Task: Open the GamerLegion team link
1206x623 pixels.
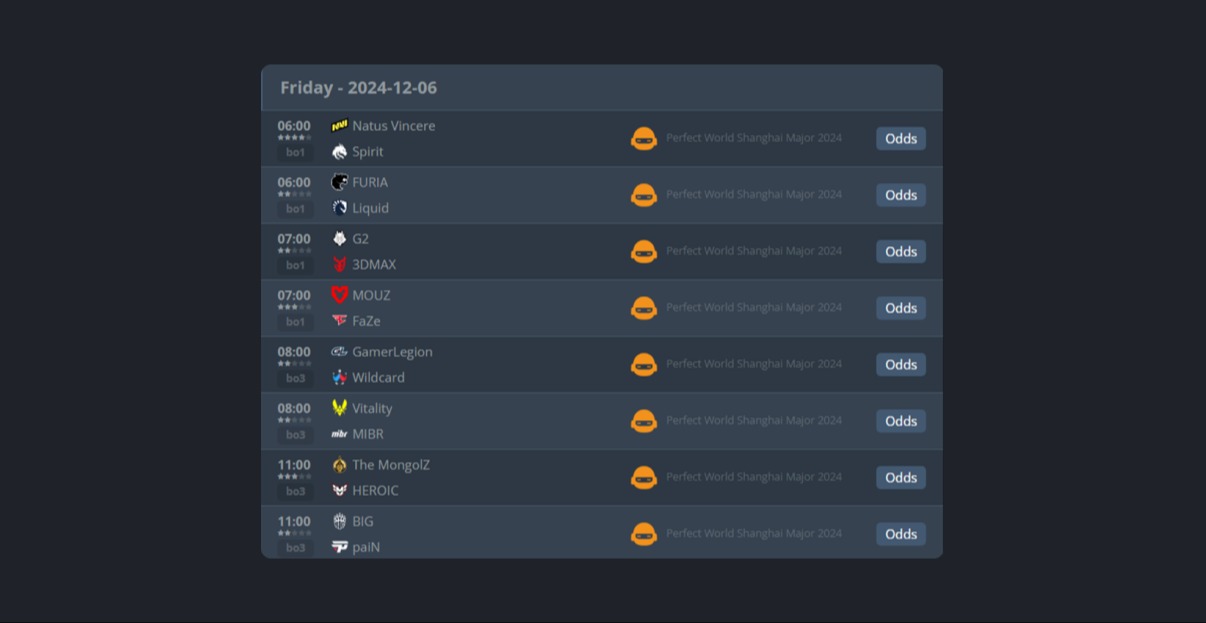Action: coord(392,352)
